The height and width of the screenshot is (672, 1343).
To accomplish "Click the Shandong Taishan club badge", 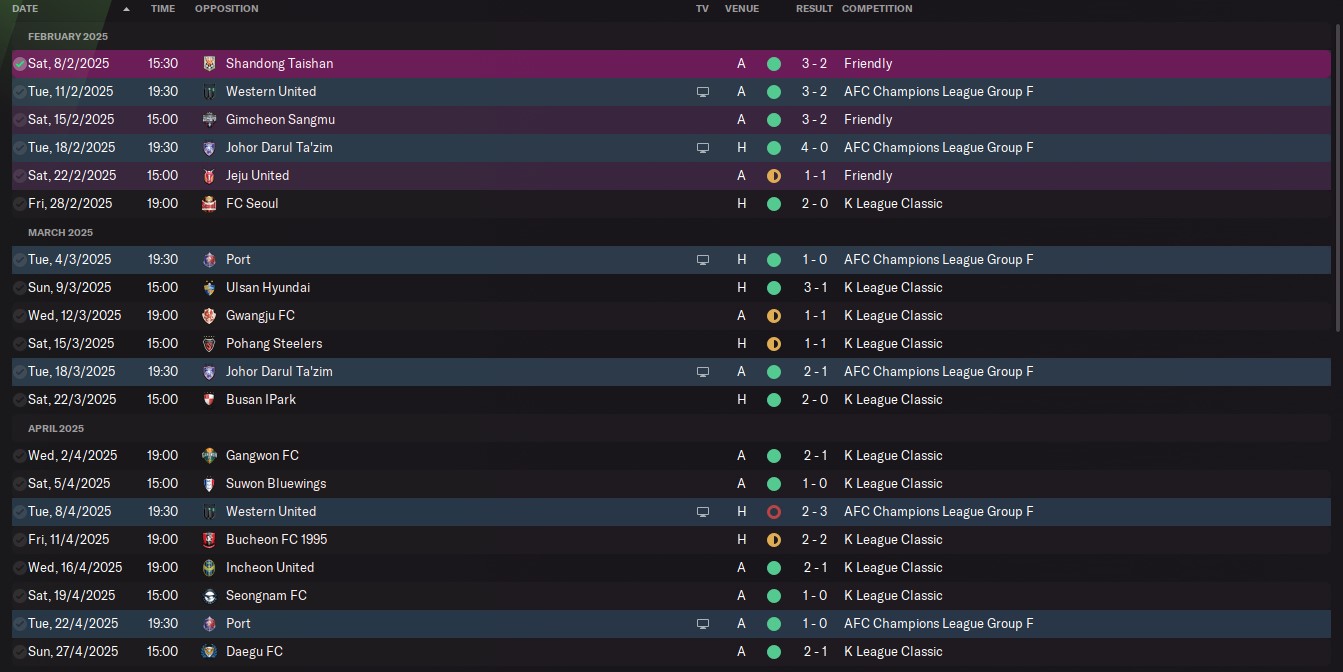I will [x=209, y=63].
